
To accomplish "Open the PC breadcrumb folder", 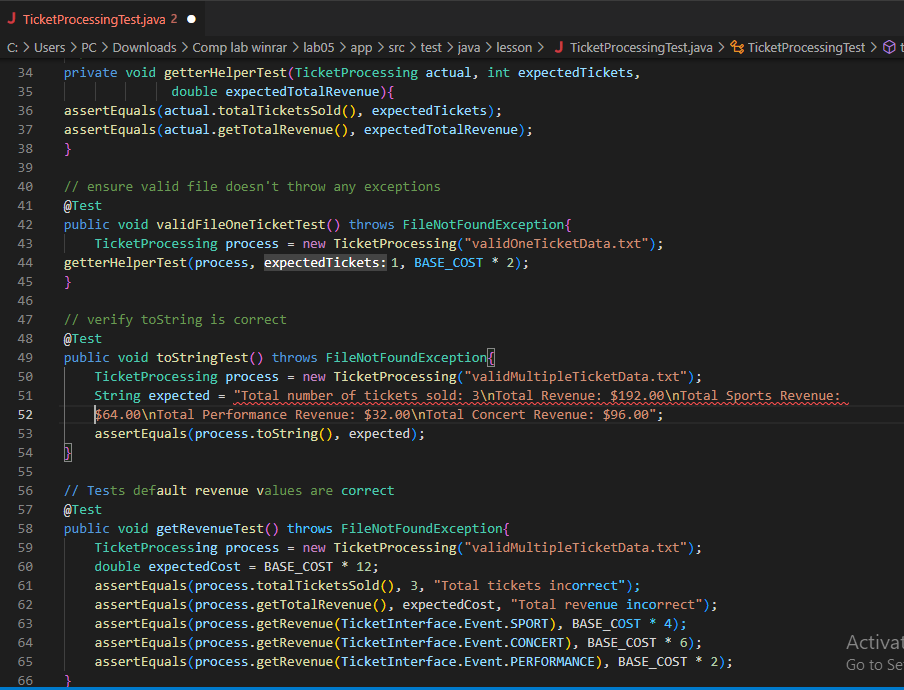I will [89, 48].
